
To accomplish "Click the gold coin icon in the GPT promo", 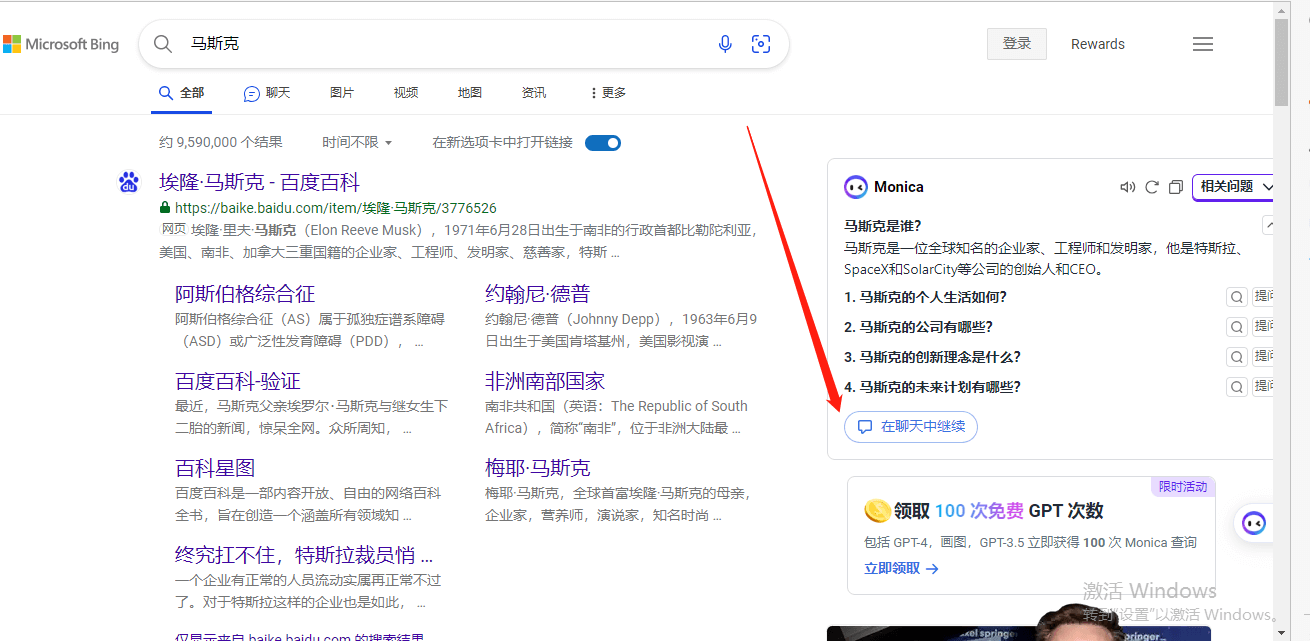I will pyautogui.click(x=877, y=511).
